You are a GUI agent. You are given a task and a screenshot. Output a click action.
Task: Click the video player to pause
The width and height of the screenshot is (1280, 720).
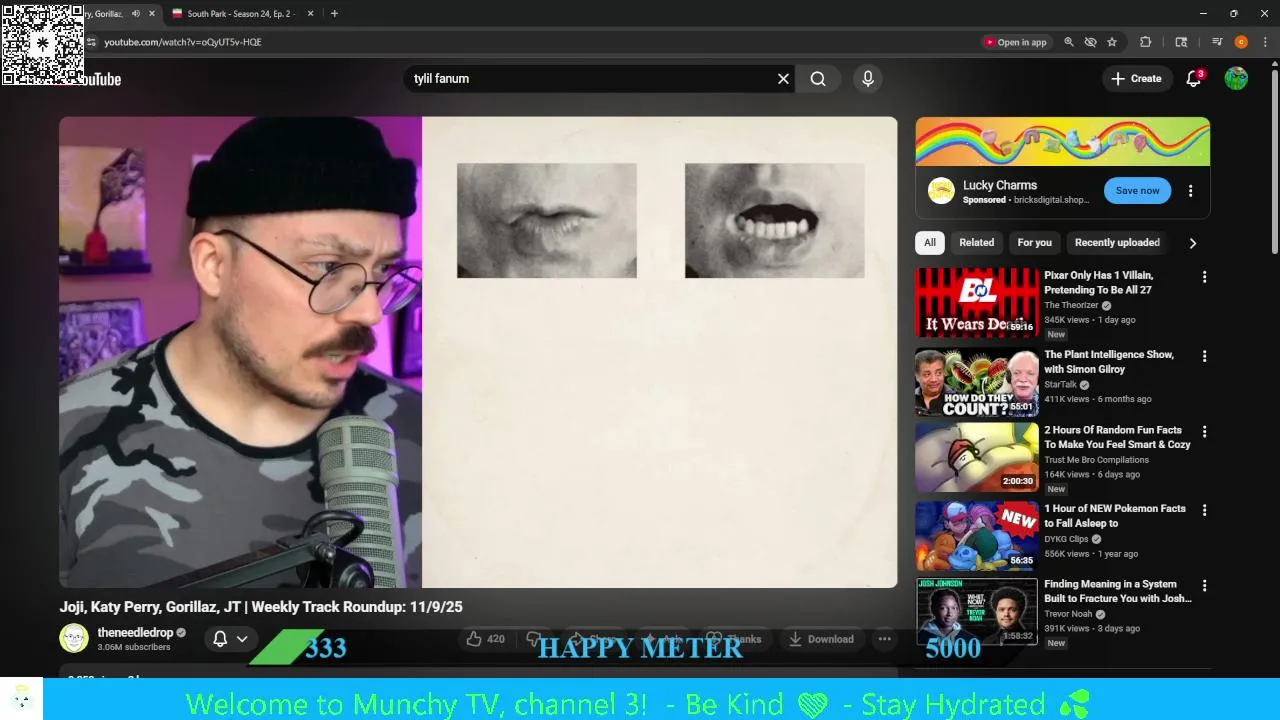pos(478,352)
